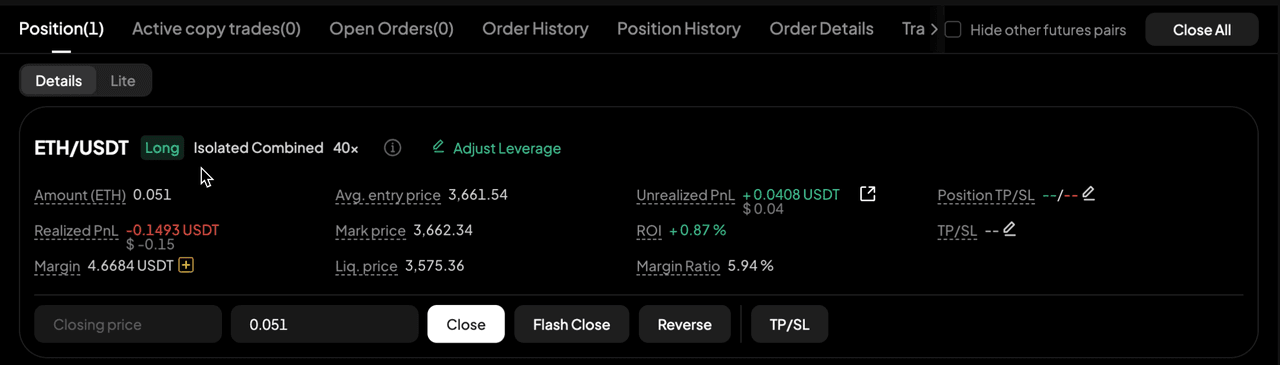Edit Position TP/SL with pencil icon
Viewport: 1280px width, 365px height.
[x=1089, y=193]
